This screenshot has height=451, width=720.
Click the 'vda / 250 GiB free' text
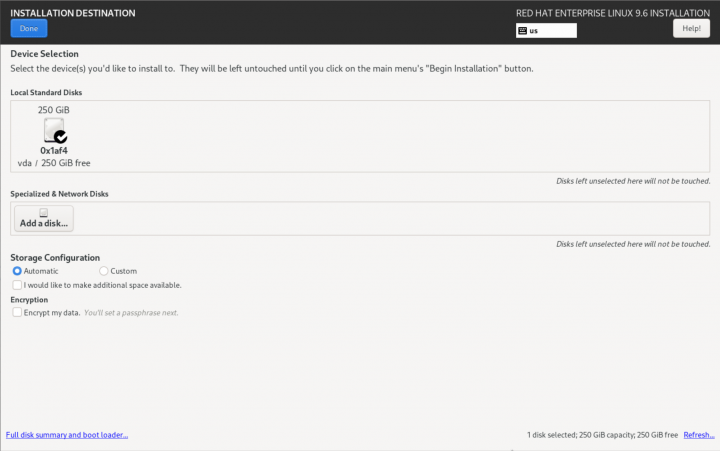[54, 162]
